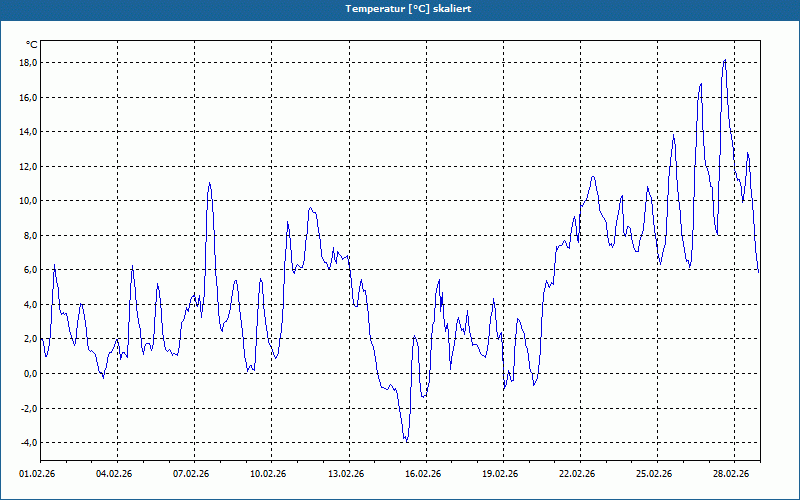Click the 14,0 y-axis label

(29, 132)
